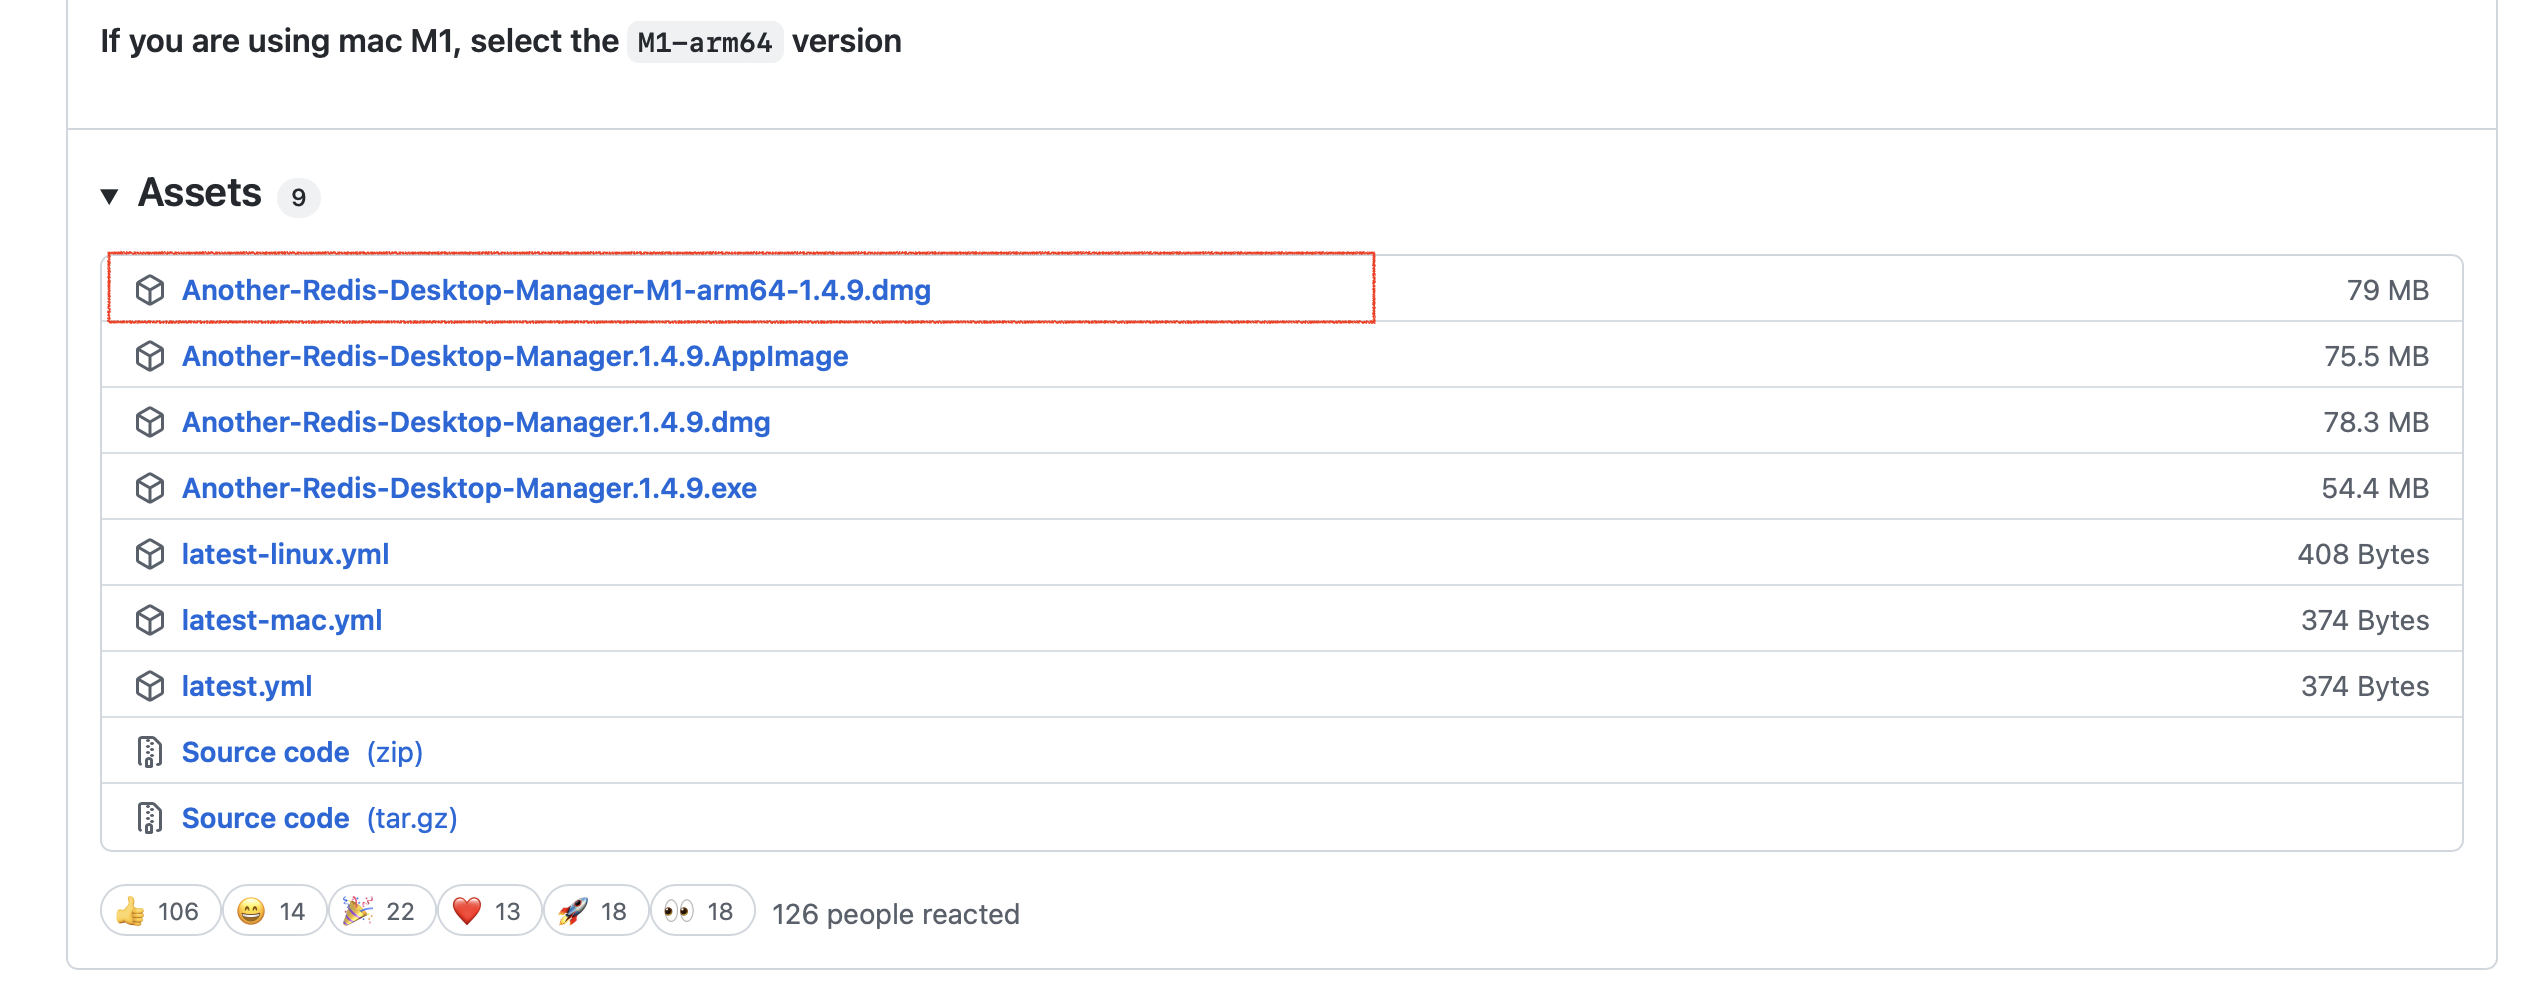2548x1004 pixels.
Task: Open the Source code (zip) link
Action: coord(265,751)
